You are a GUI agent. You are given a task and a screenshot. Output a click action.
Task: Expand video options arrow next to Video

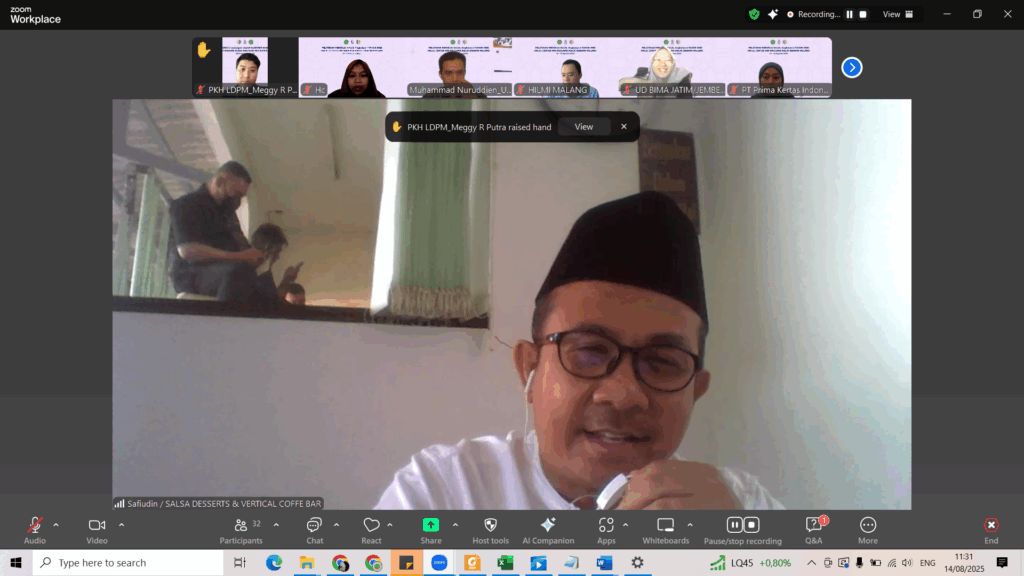122,524
